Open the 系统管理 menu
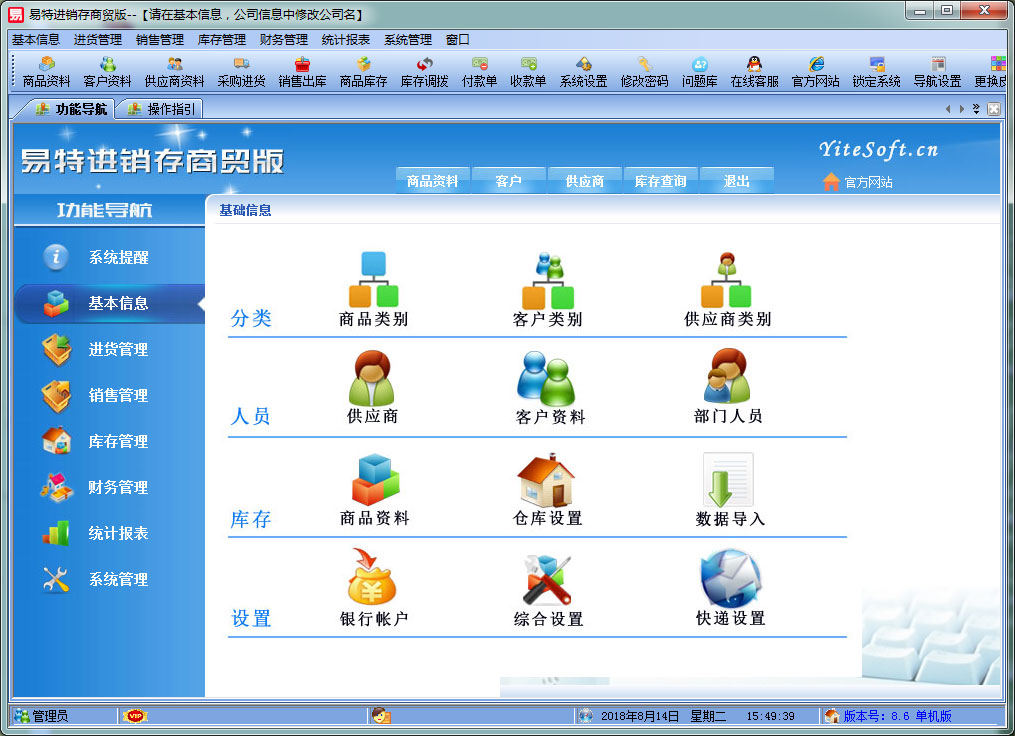1015x736 pixels. pos(408,39)
